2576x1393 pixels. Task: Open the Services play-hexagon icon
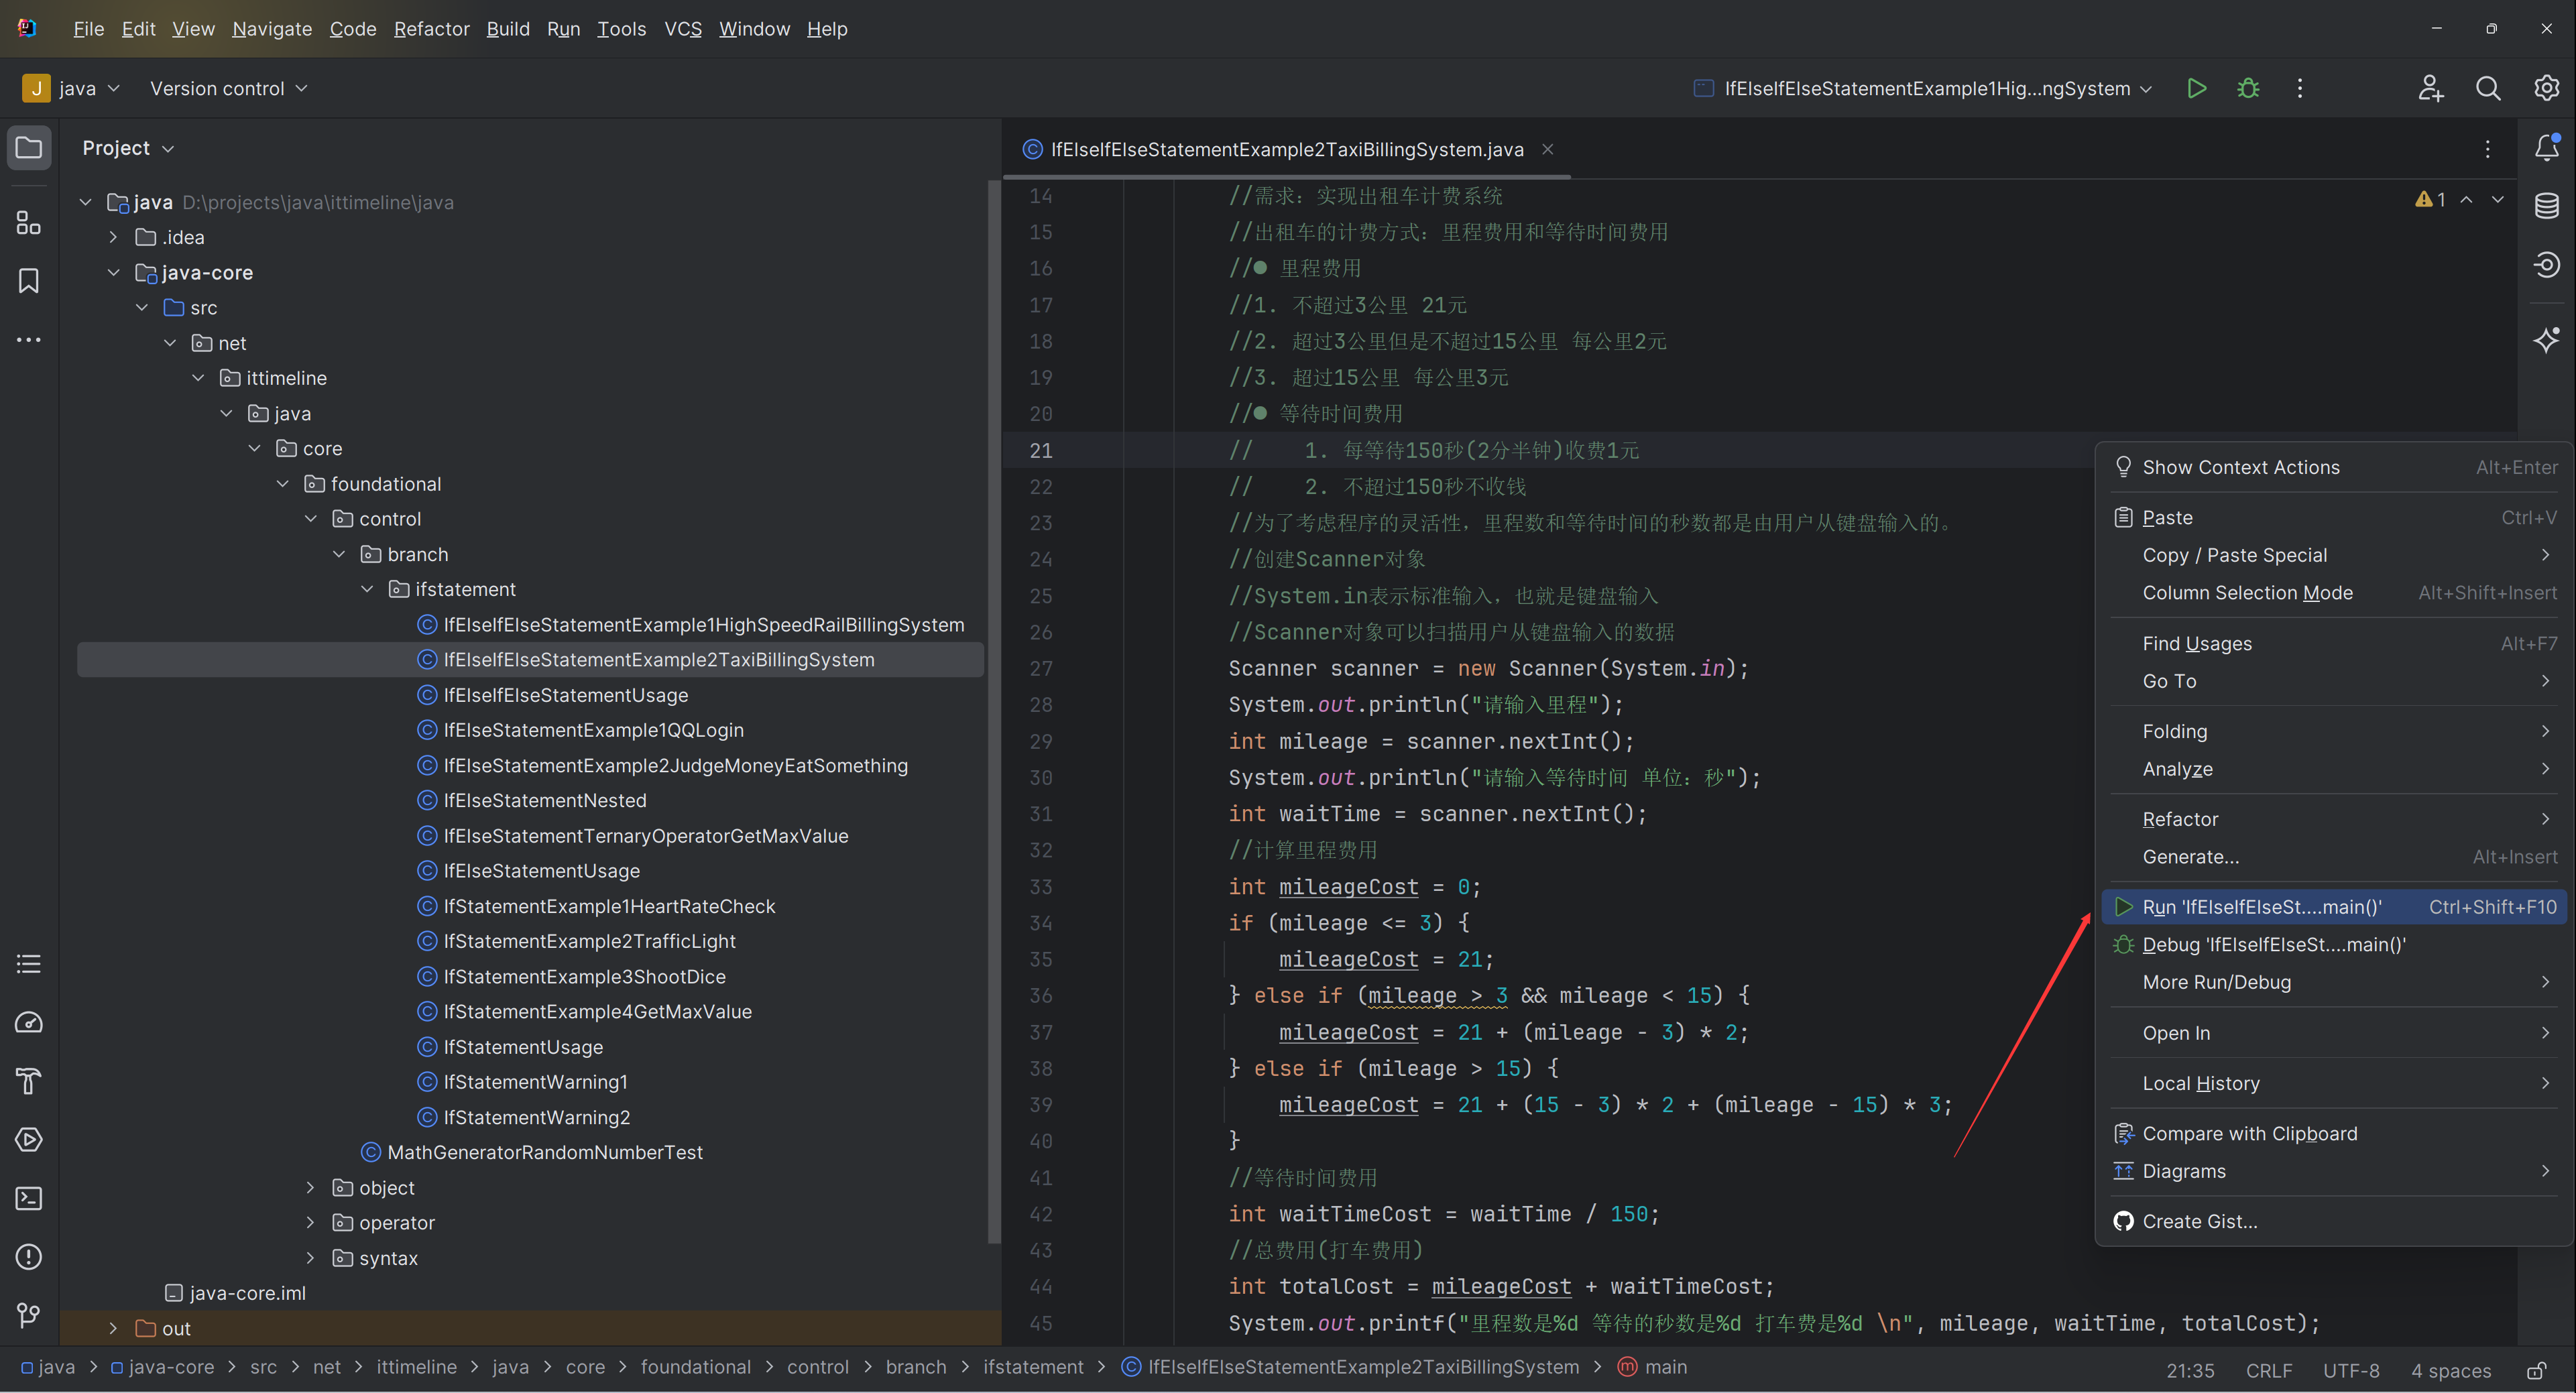pos(29,1139)
